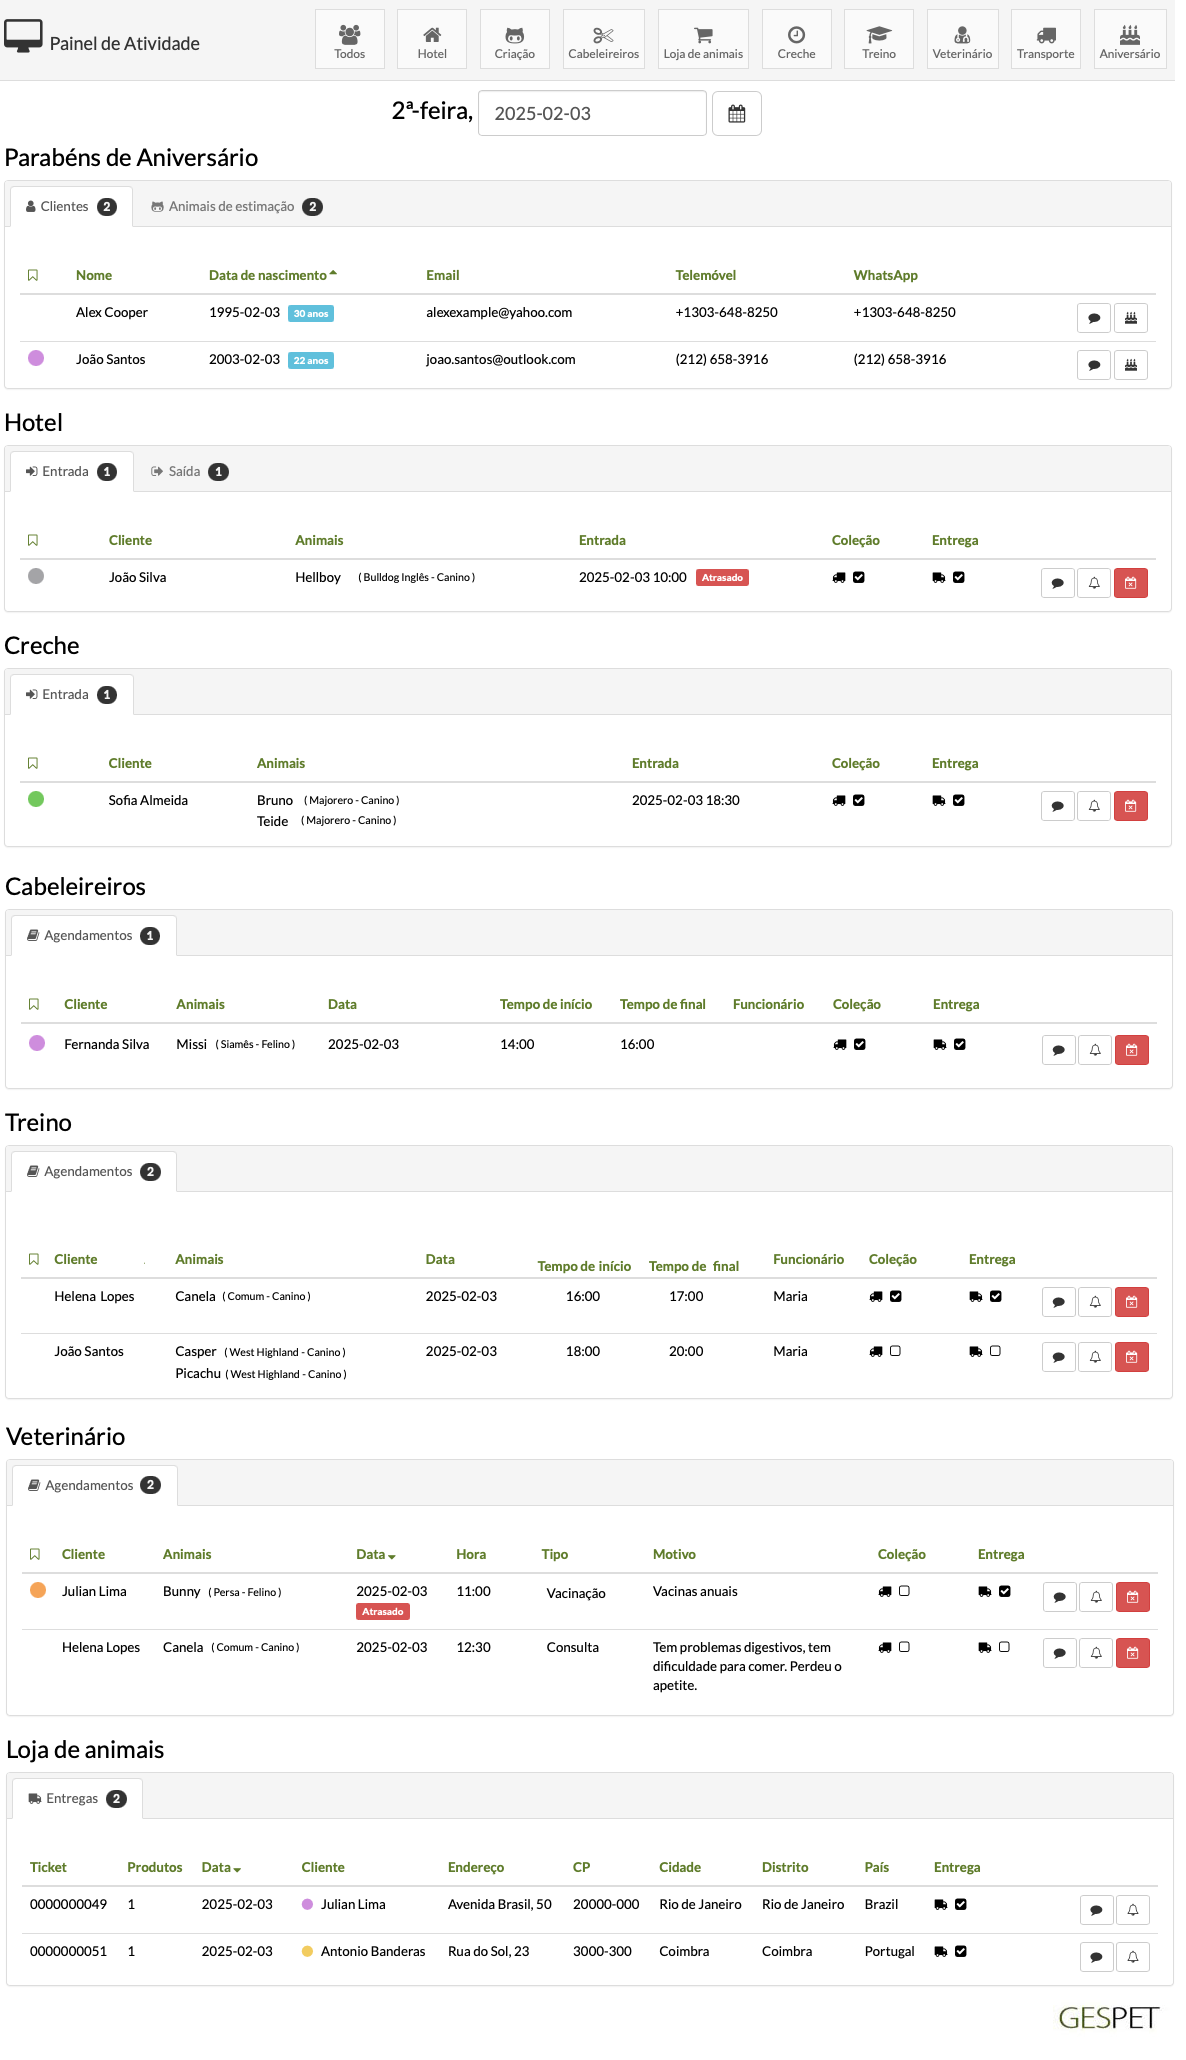Click bell notification icon for João Silva hotel entry
Image resolution: width=1186 pixels, height=2060 pixels.
[x=1094, y=583]
